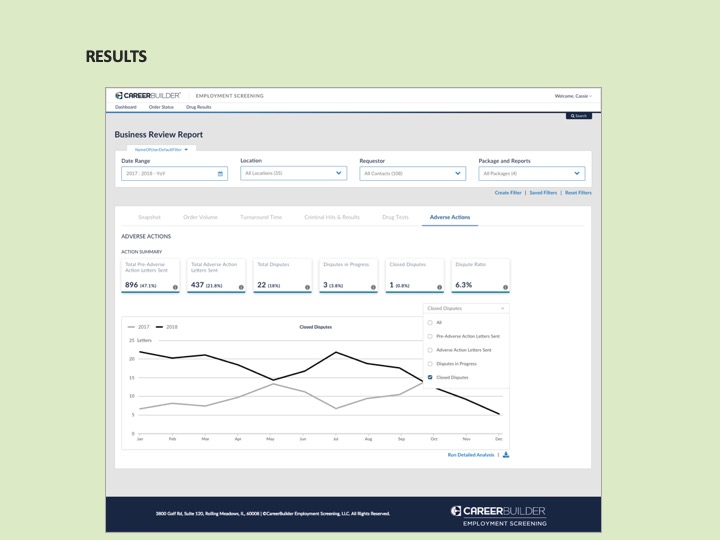Click info icon on Closed Disputes card

[439, 287]
